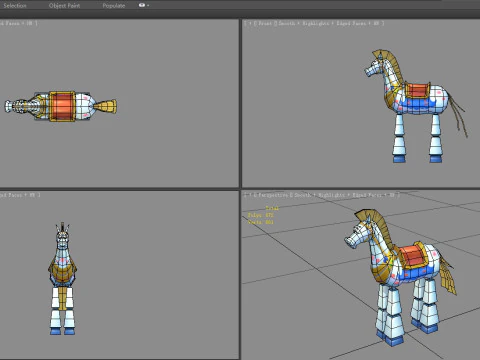Image resolution: width=480 pixels, height=360 pixels.
Task: Open the Front viewport's [+] general menu
Action: 249,23
